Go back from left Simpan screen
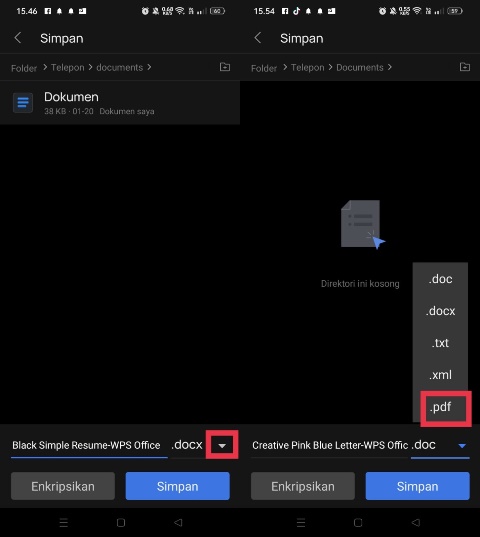480x537 pixels. pyautogui.click(x=18, y=38)
